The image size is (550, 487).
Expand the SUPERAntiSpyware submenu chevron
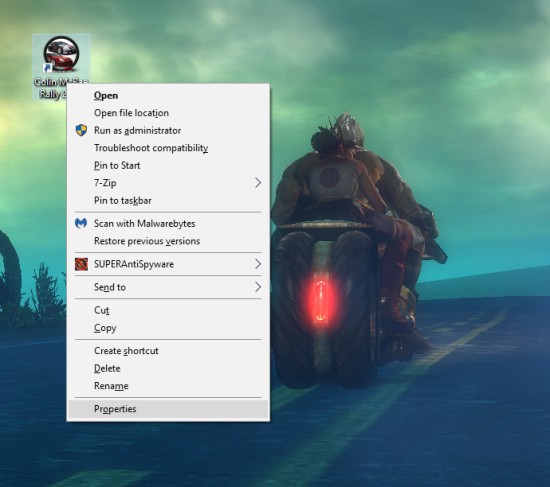click(x=258, y=264)
